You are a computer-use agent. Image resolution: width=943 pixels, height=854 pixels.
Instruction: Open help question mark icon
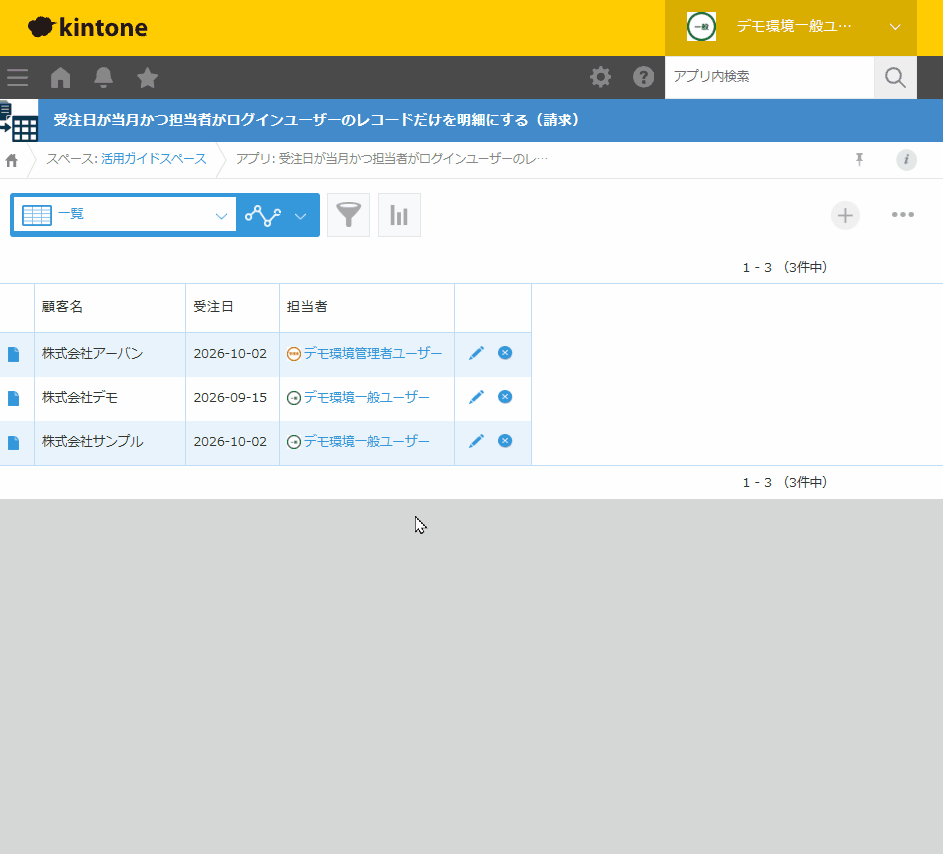pos(644,77)
